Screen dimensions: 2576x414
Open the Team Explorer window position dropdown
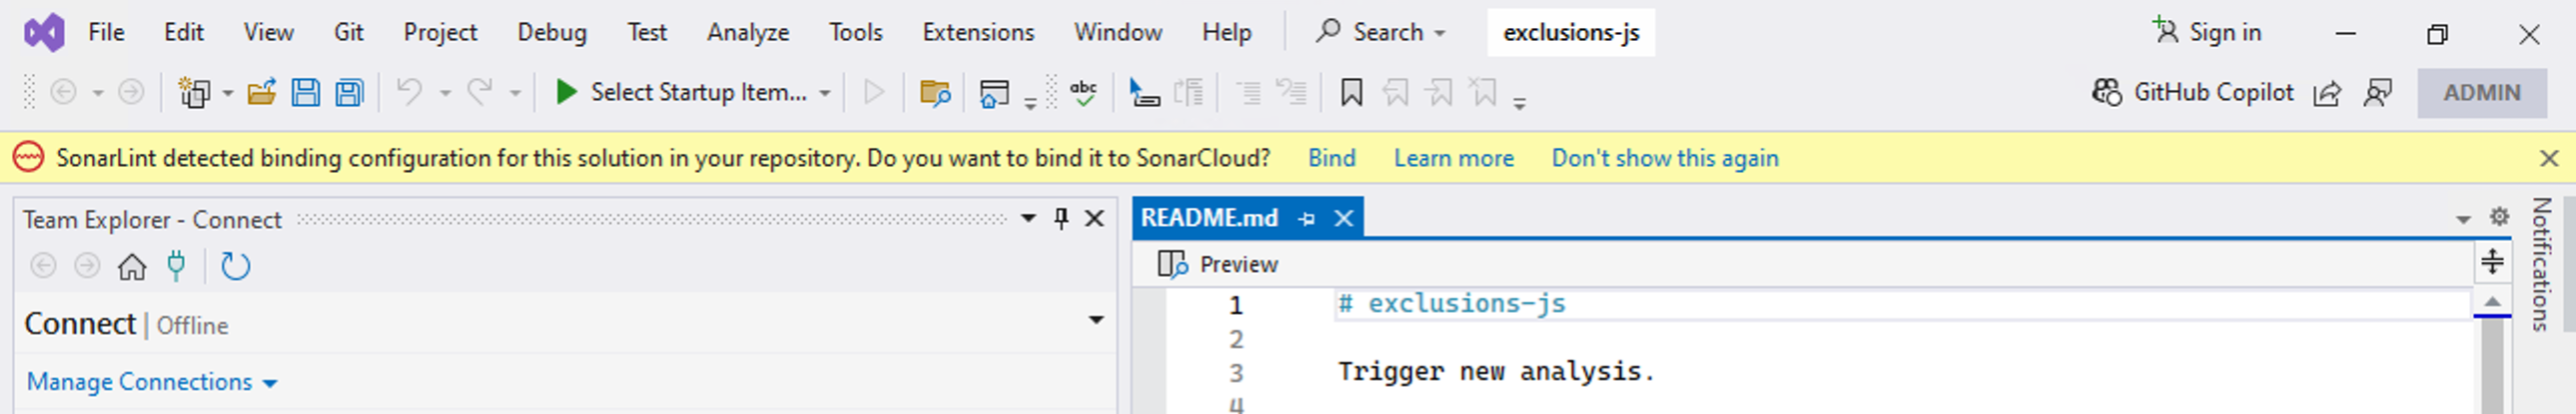1028,218
